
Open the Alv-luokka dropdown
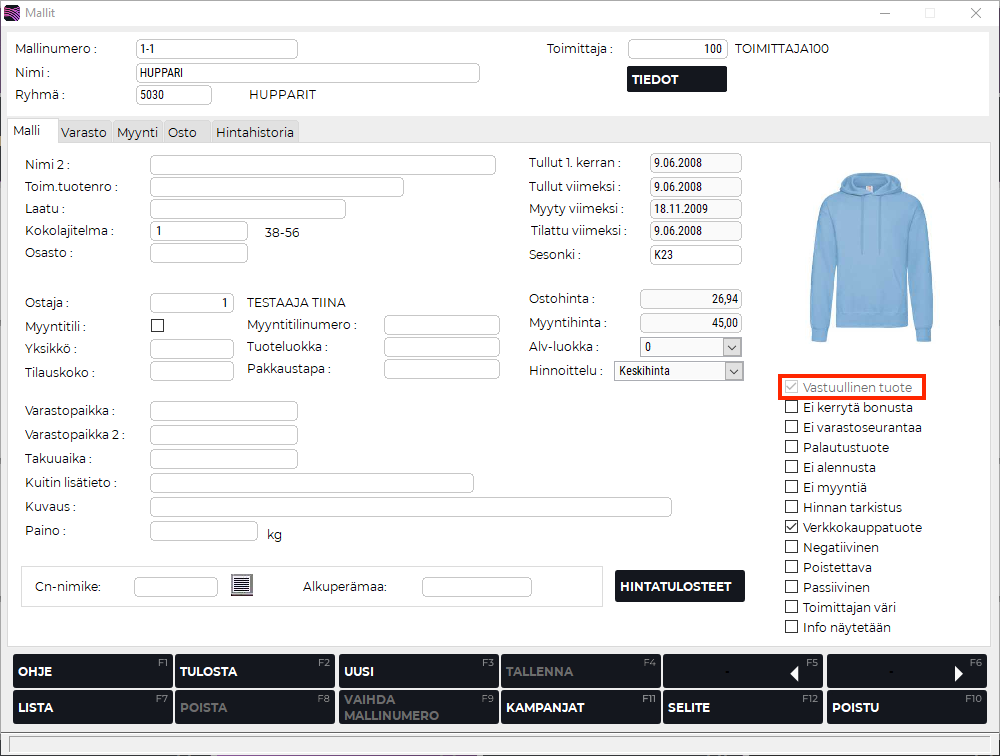(x=731, y=347)
